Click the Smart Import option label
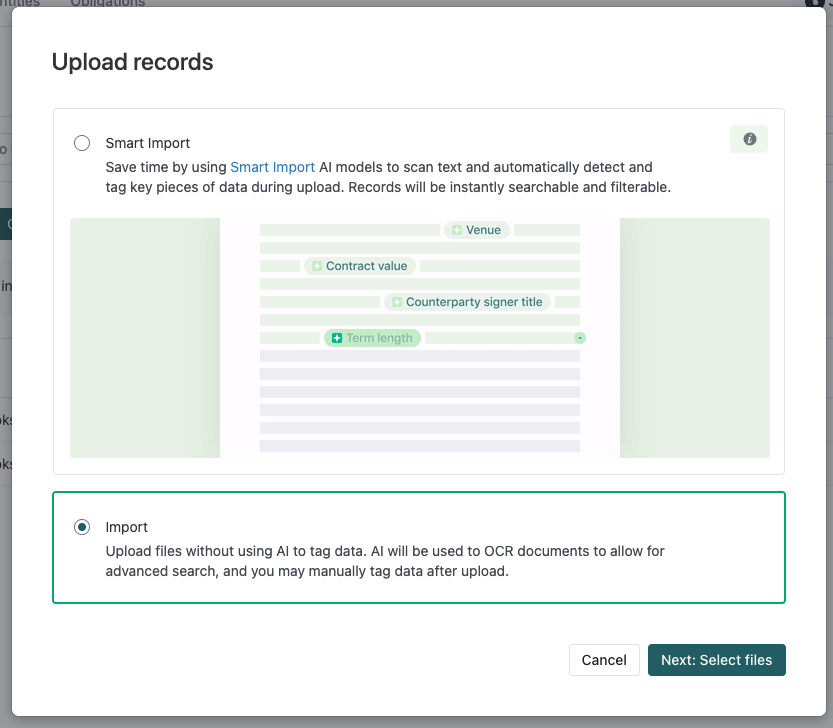Image resolution: width=833 pixels, height=728 pixels. [x=148, y=143]
